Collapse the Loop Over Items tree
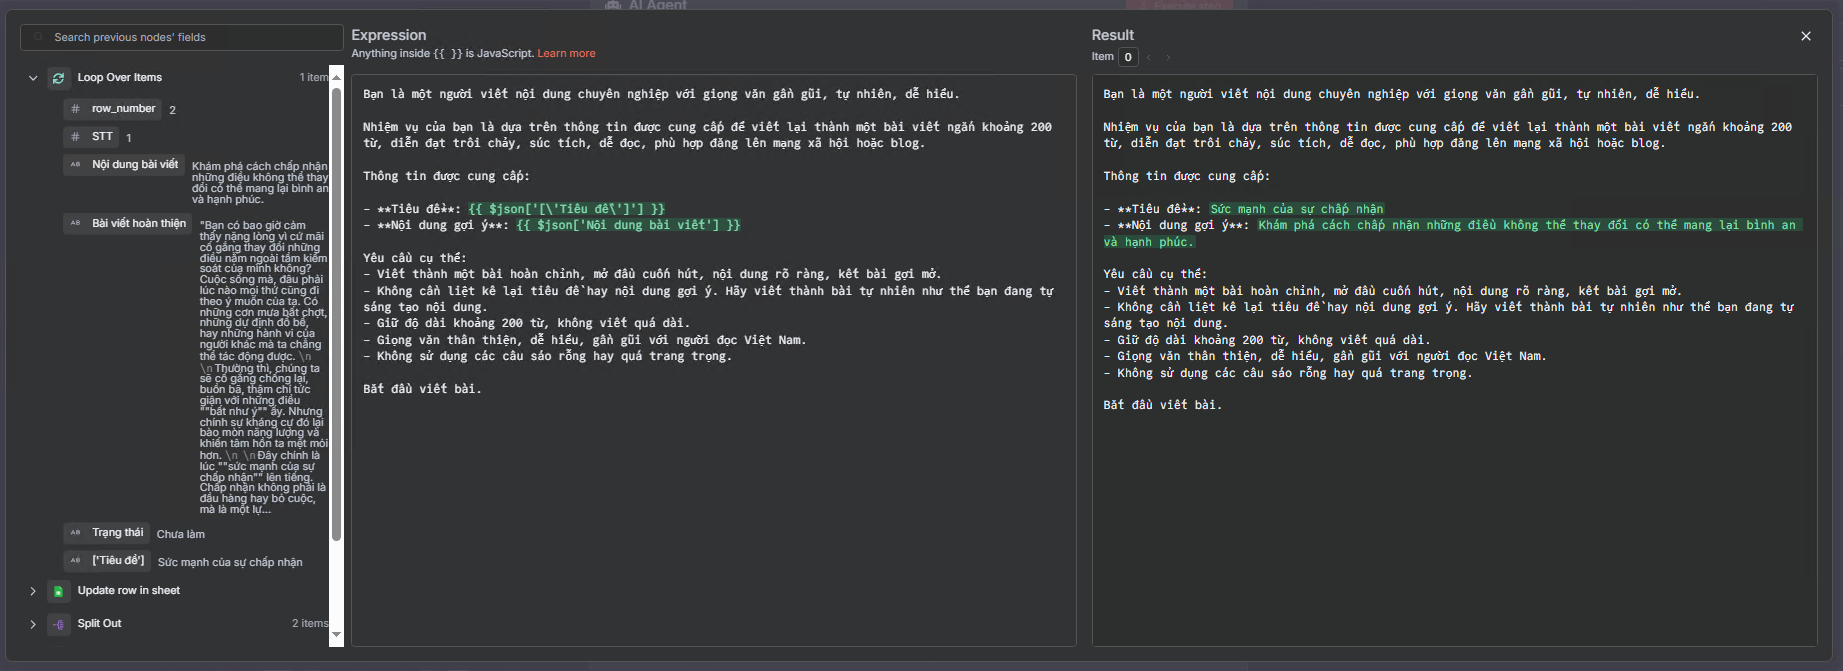Viewport: 1843px width, 671px height. coord(33,78)
